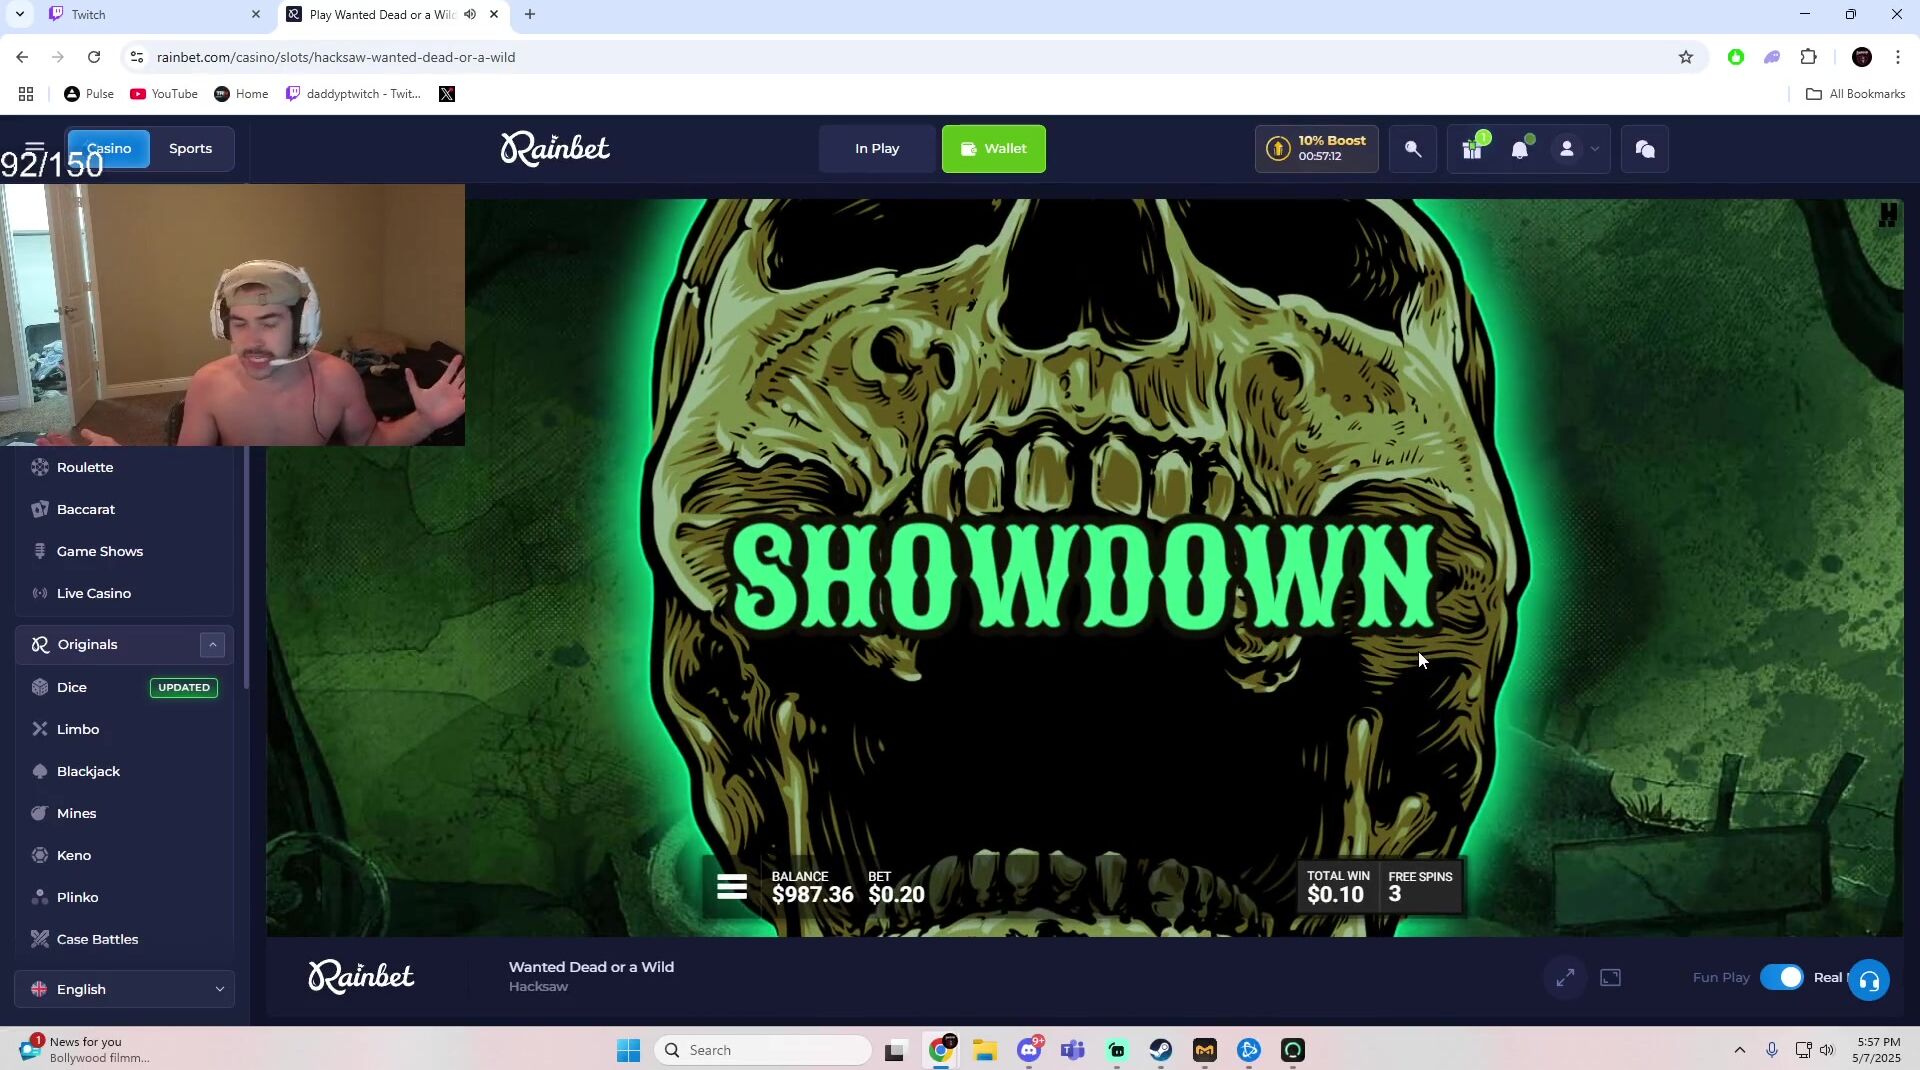The image size is (1920, 1070).
Task: Reload the page
Action: pyautogui.click(x=94, y=57)
